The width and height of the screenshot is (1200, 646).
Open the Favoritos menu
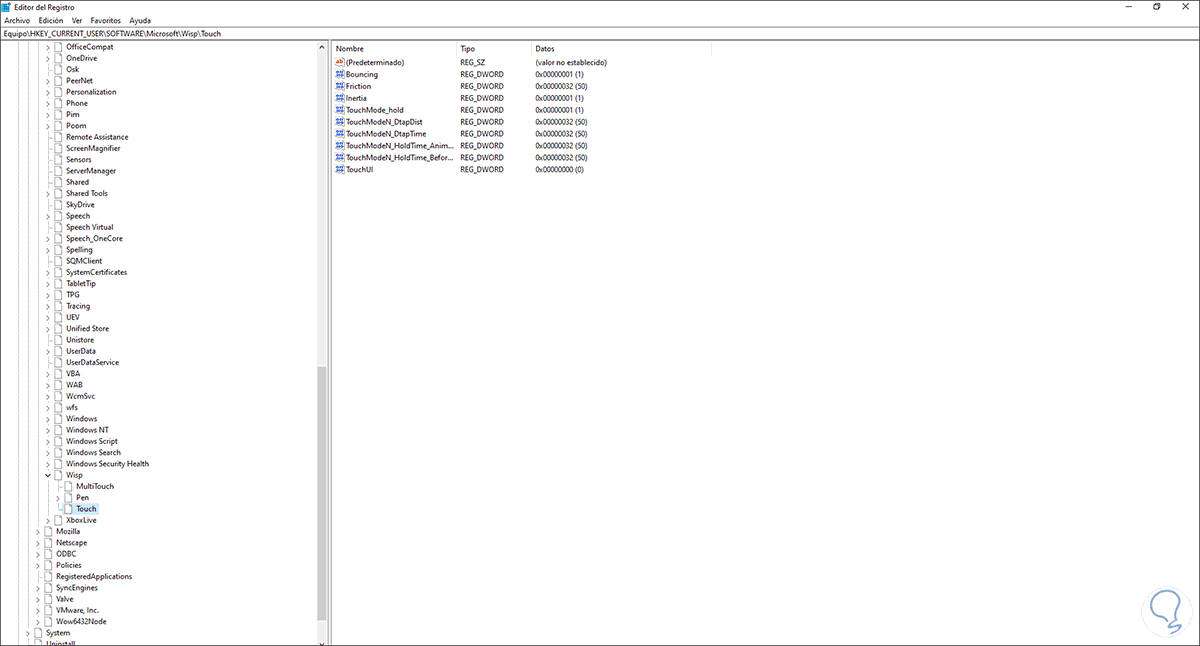(105, 19)
